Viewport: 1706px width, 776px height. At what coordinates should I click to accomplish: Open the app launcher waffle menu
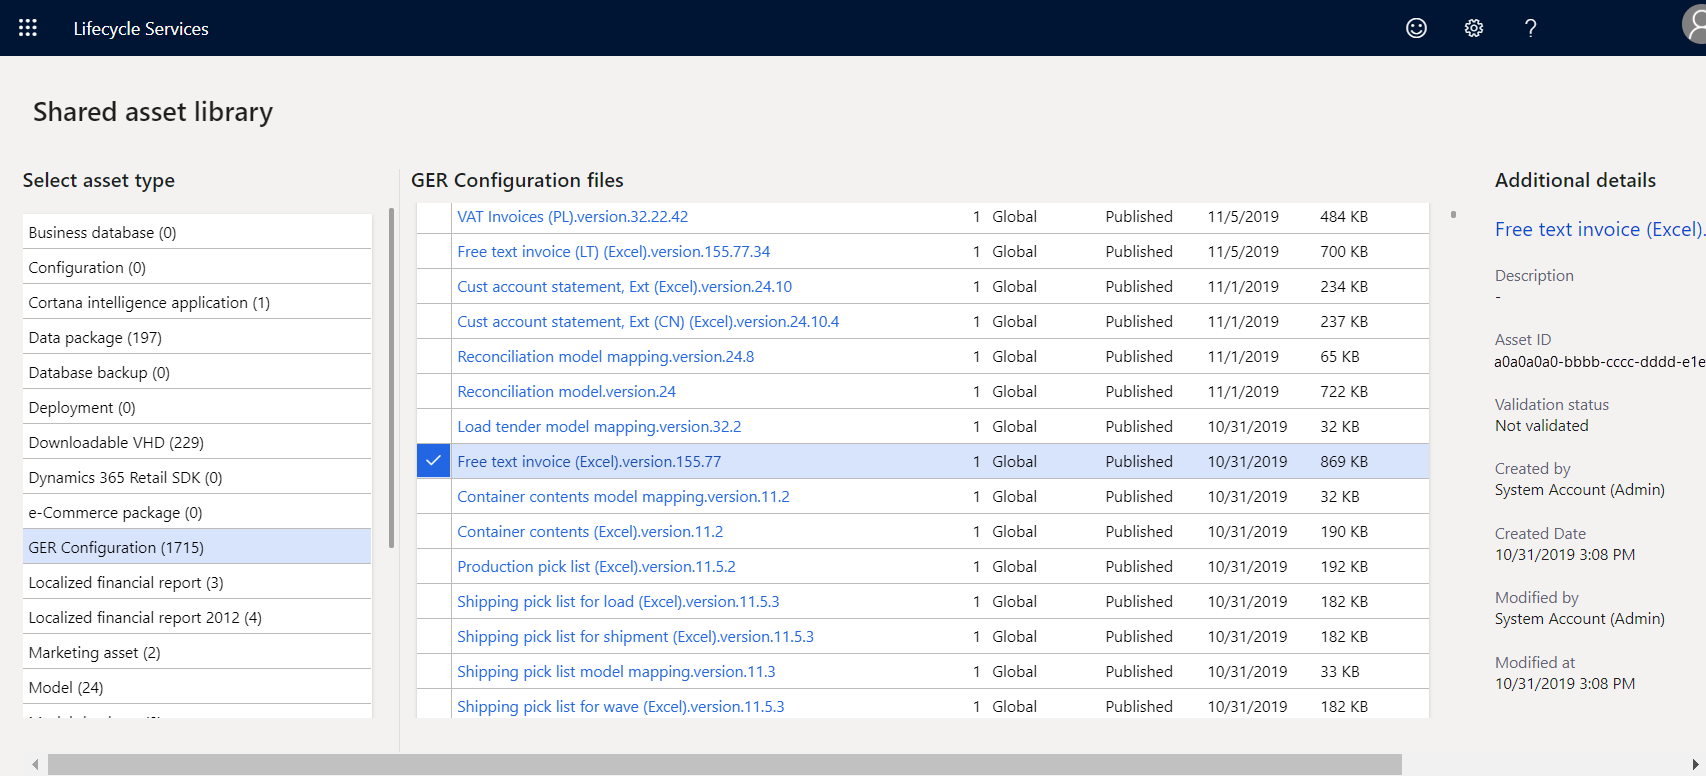tap(28, 28)
